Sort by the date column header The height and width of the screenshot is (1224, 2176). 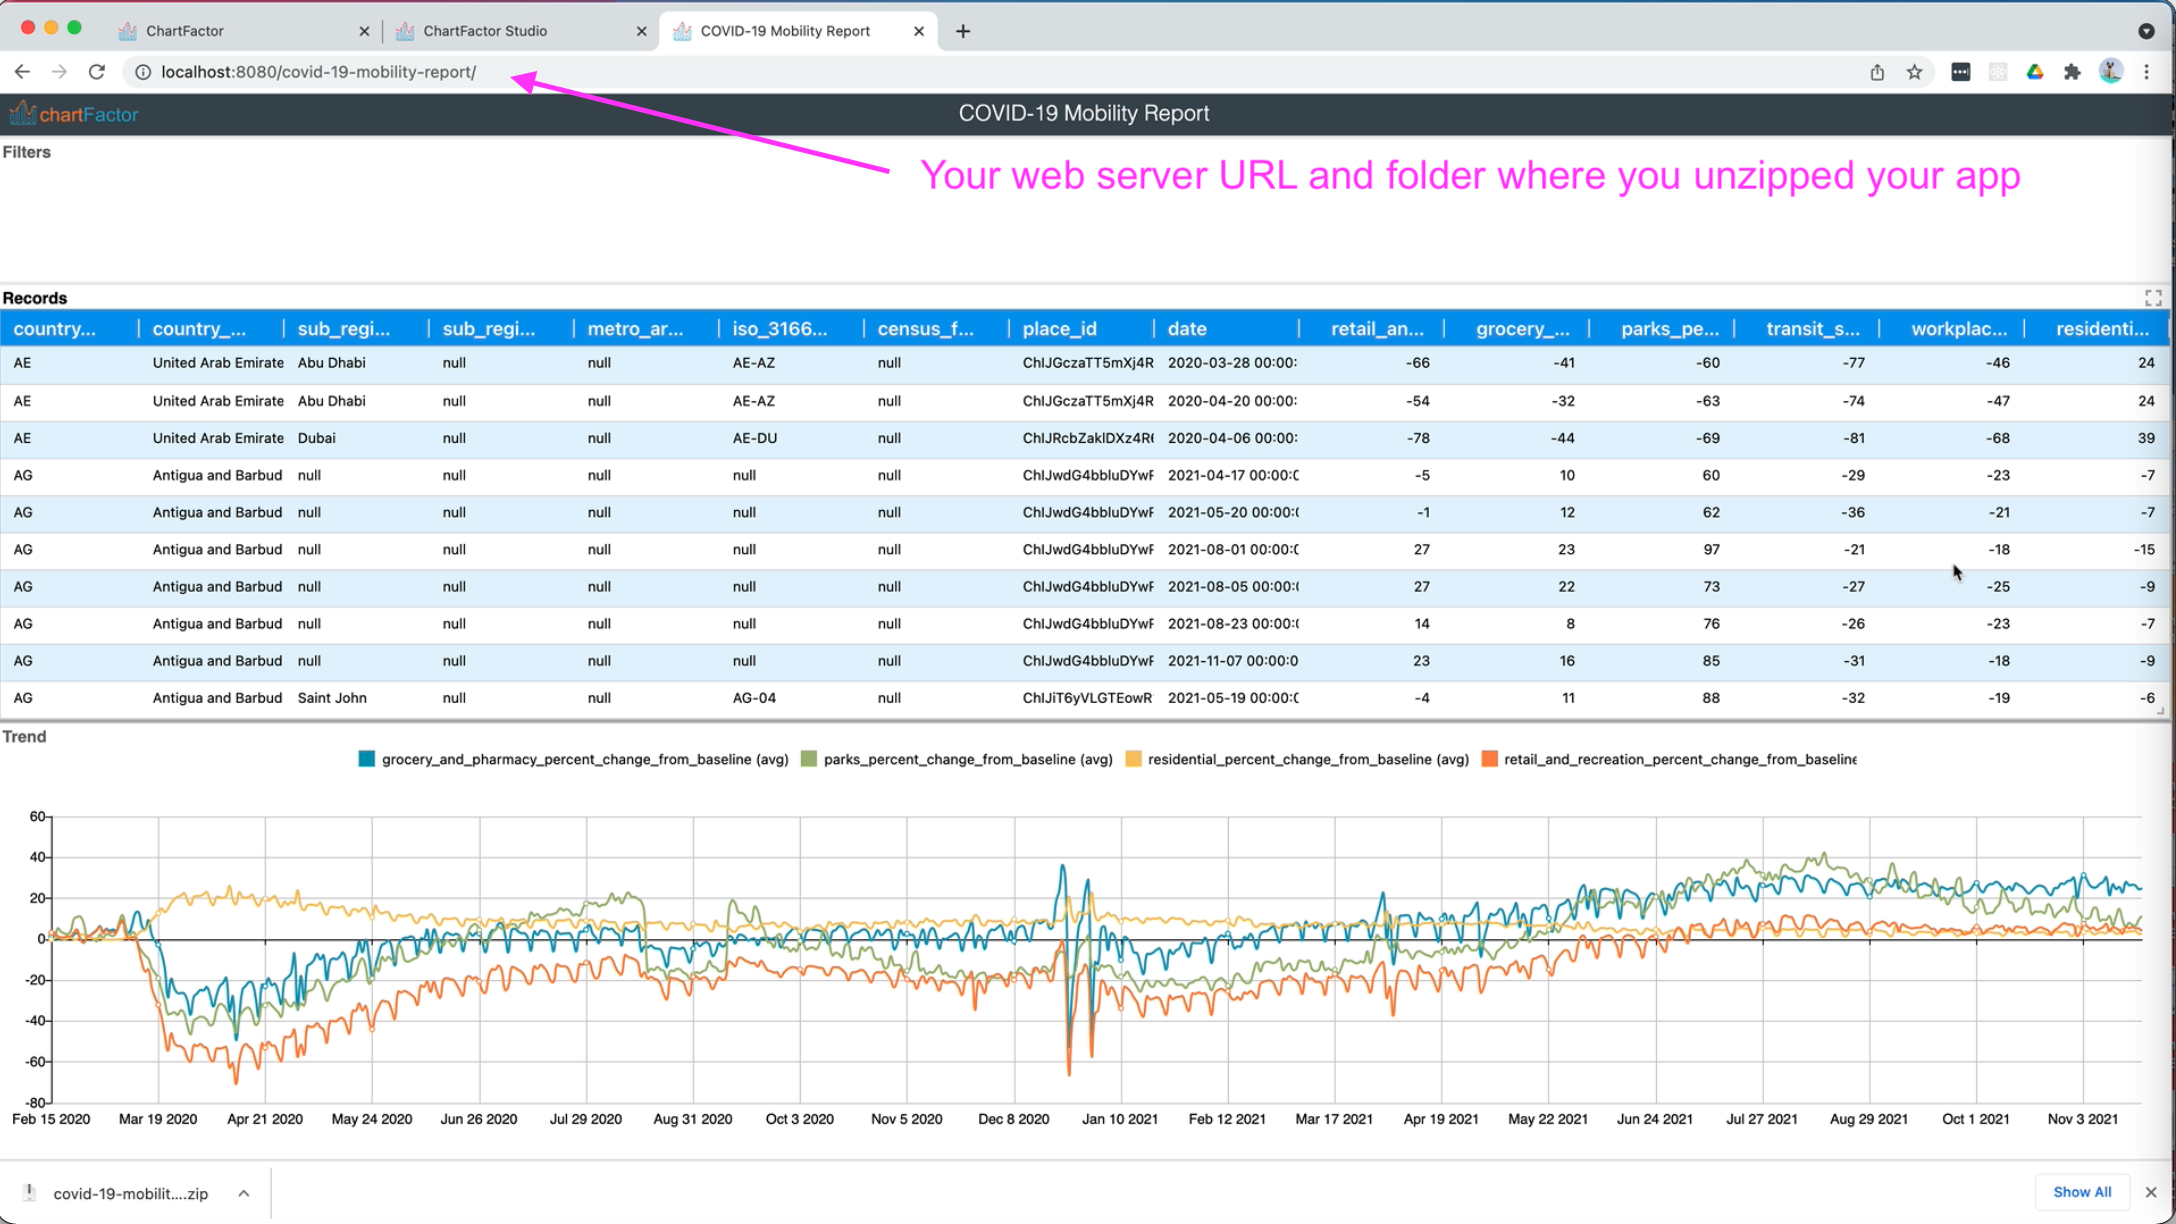(x=1187, y=329)
